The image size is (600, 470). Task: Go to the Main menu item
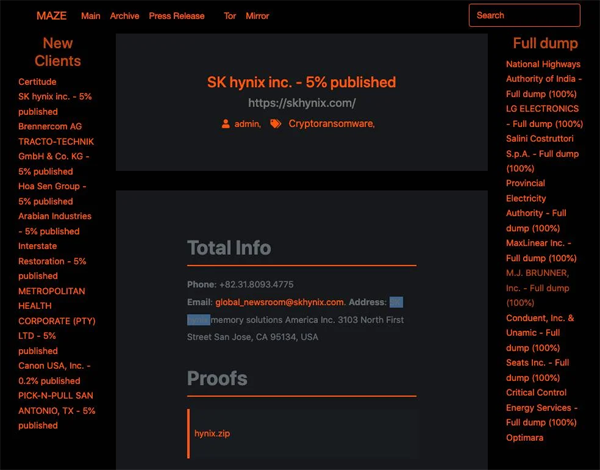point(91,16)
